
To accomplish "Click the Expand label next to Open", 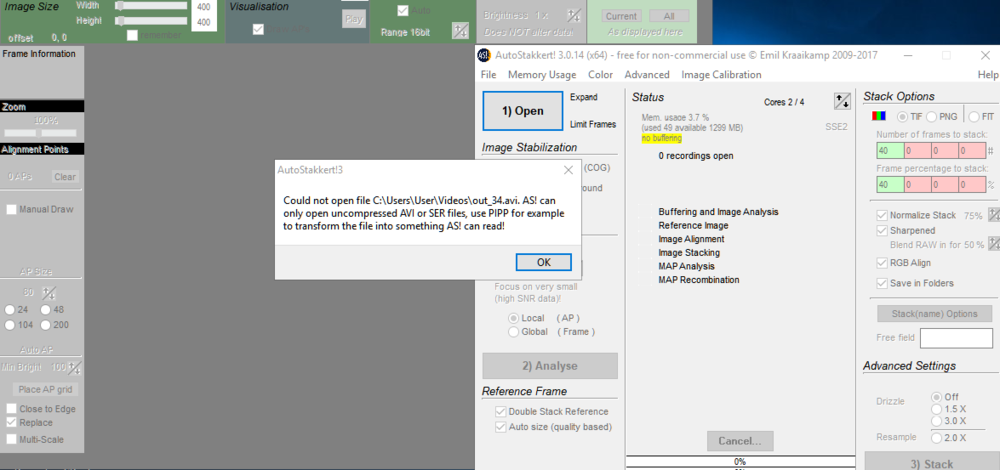I will point(584,98).
